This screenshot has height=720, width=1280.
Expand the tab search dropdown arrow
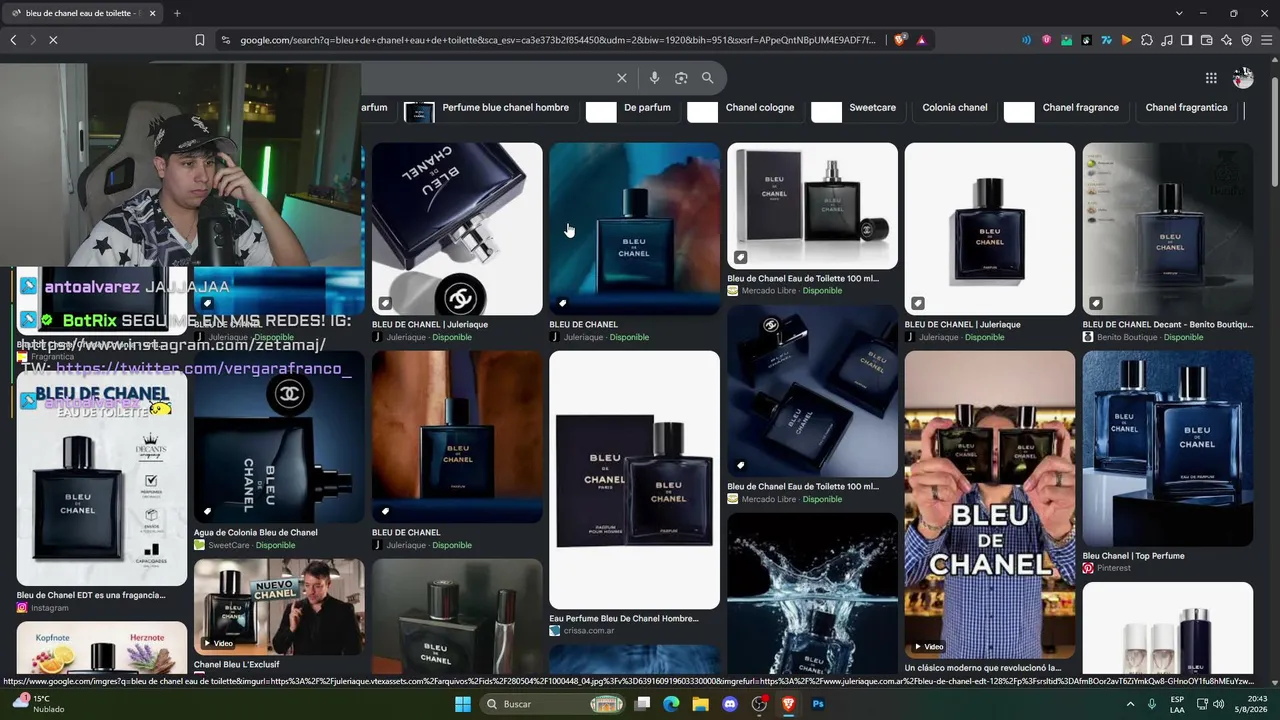click(x=1179, y=13)
